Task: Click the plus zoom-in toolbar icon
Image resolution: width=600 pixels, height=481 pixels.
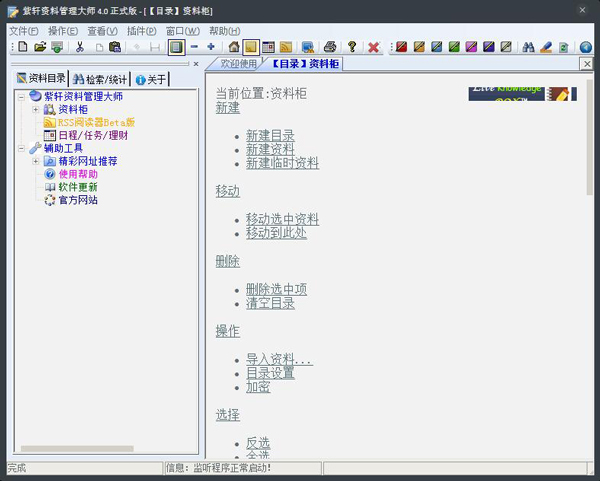Action: 211,47
